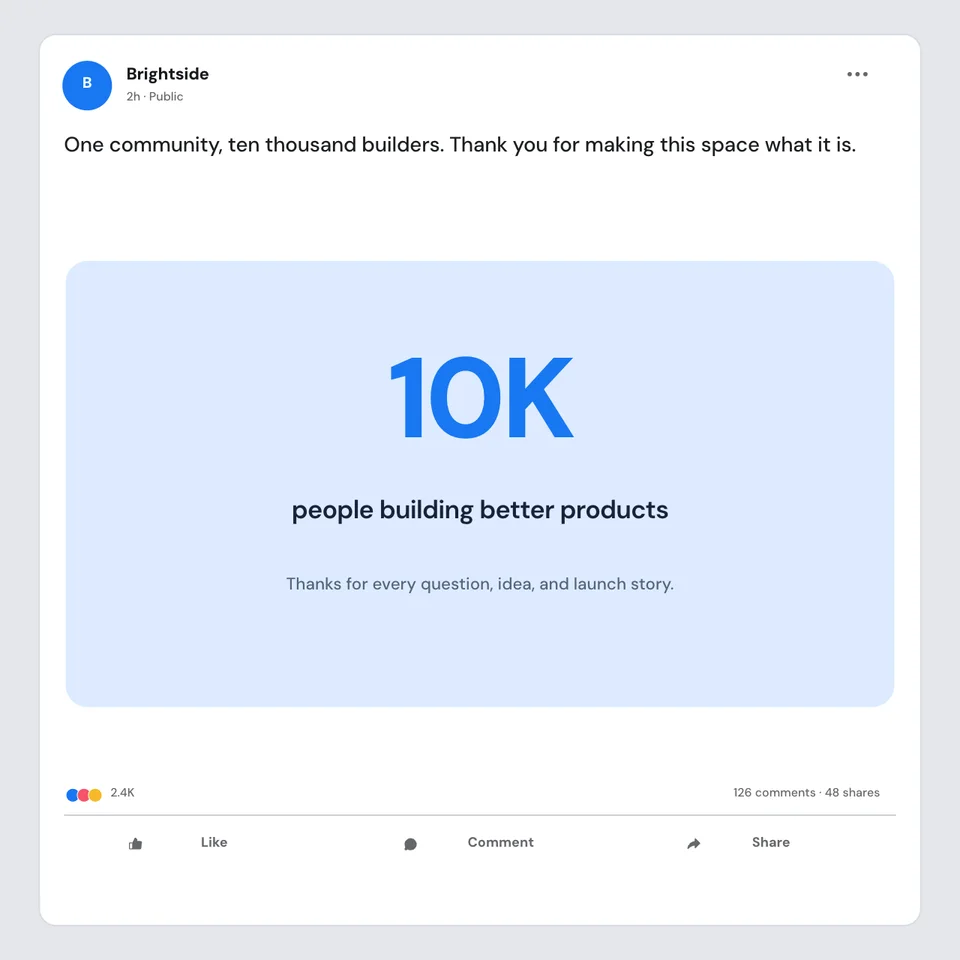Click the red reaction circle
960x960 pixels.
84,795
